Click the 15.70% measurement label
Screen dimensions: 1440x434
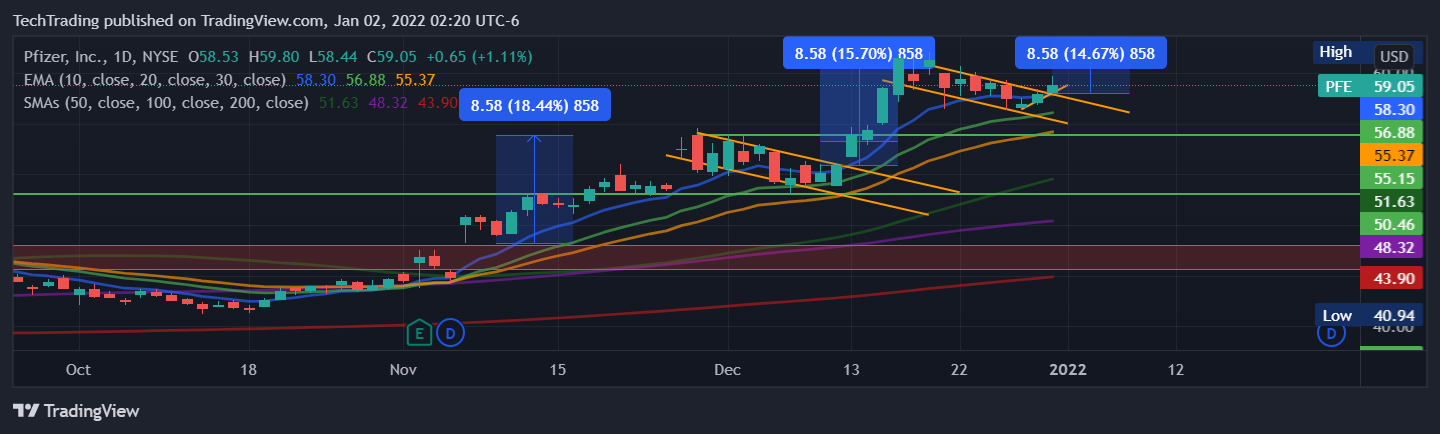pos(858,52)
